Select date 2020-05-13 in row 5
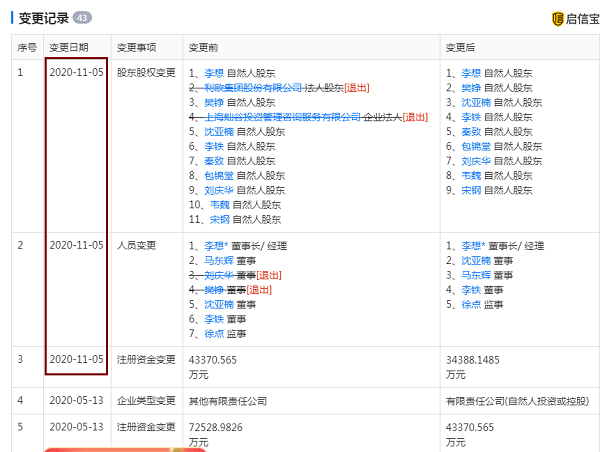 (x=77, y=427)
